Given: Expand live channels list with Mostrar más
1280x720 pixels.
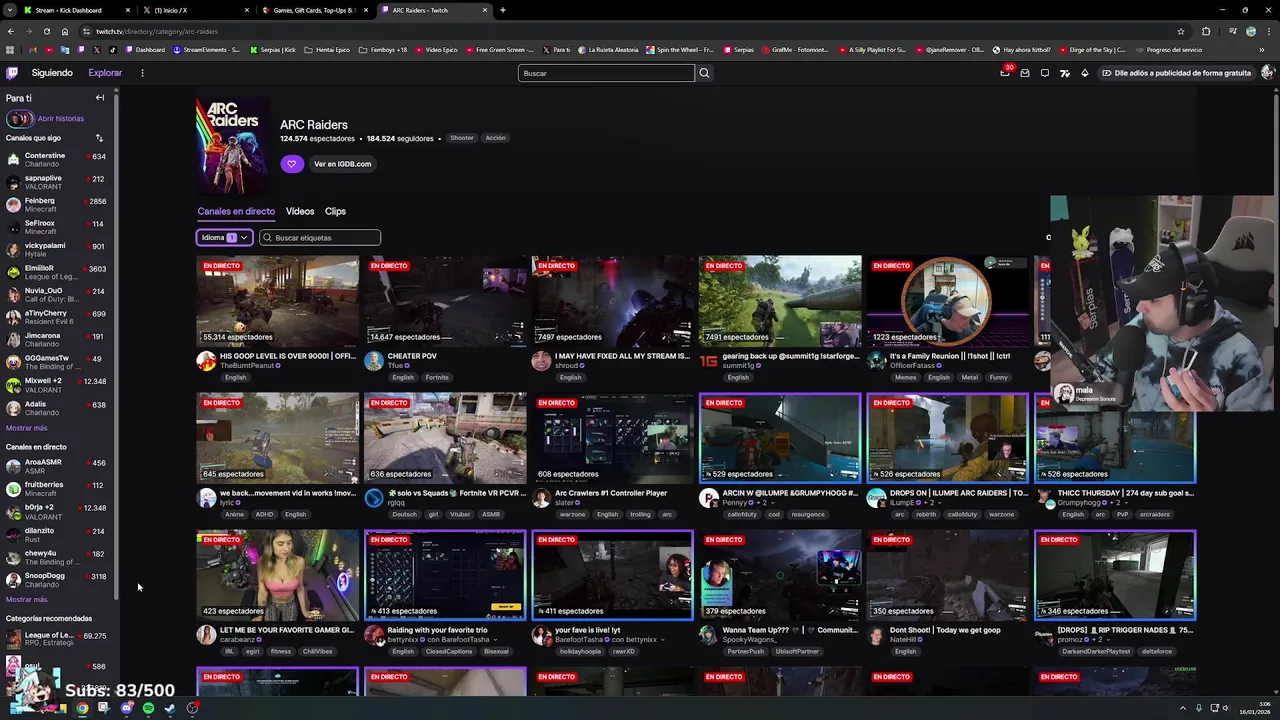Looking at the screenshot, I should pyautogui.click(x=27, y=600).
